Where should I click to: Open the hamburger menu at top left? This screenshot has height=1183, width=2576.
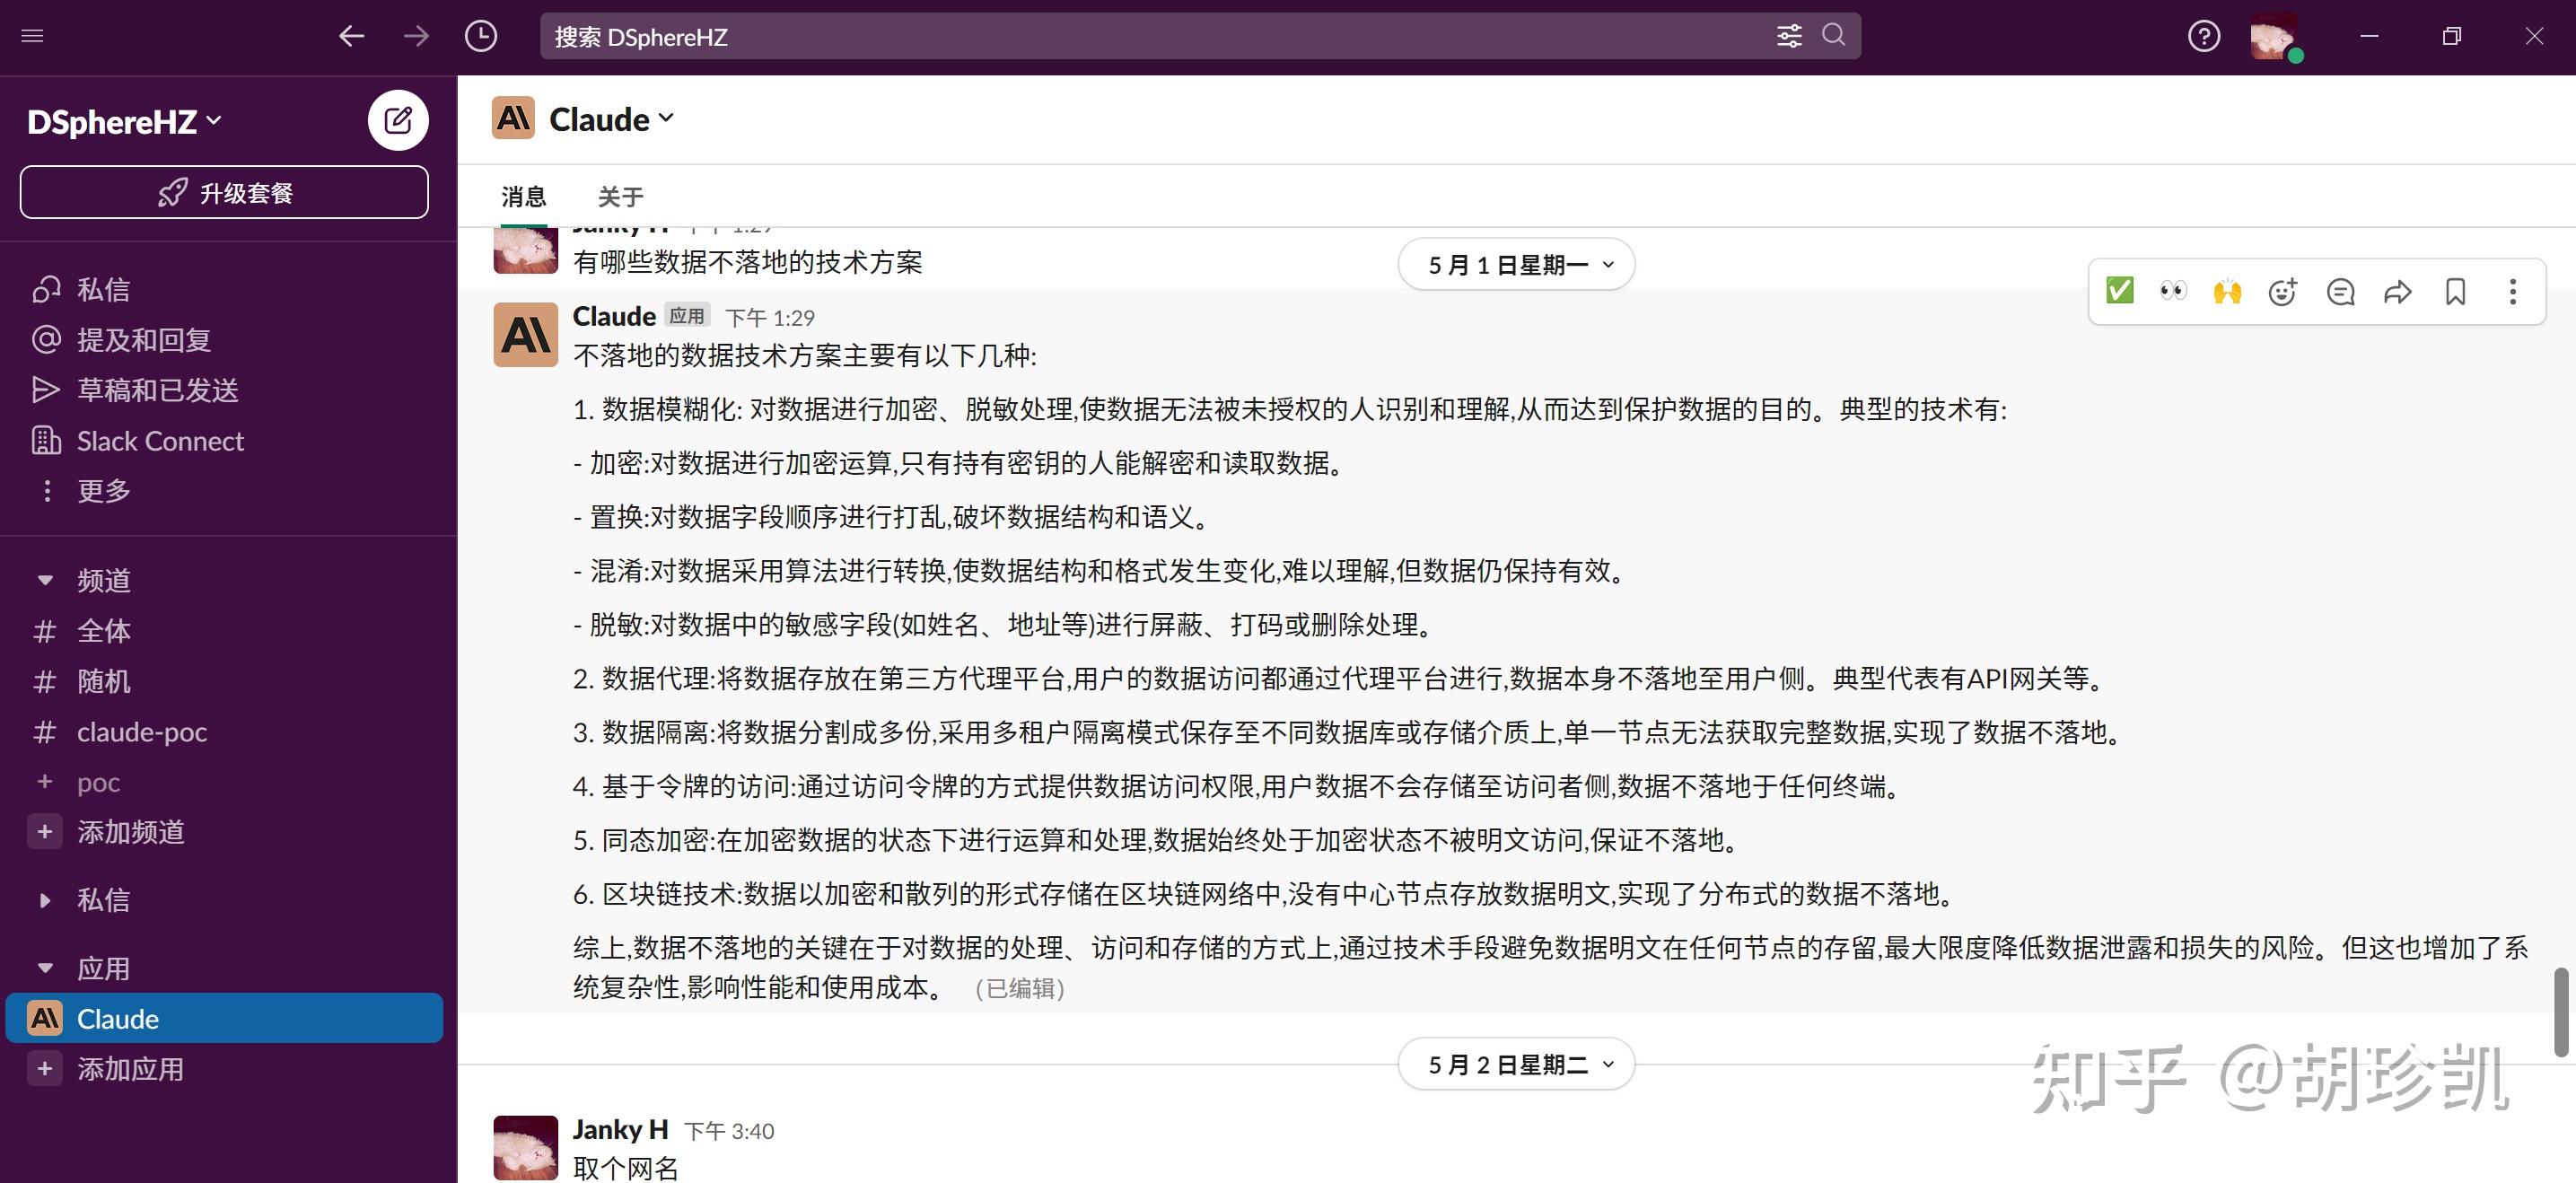coord(32,36)
